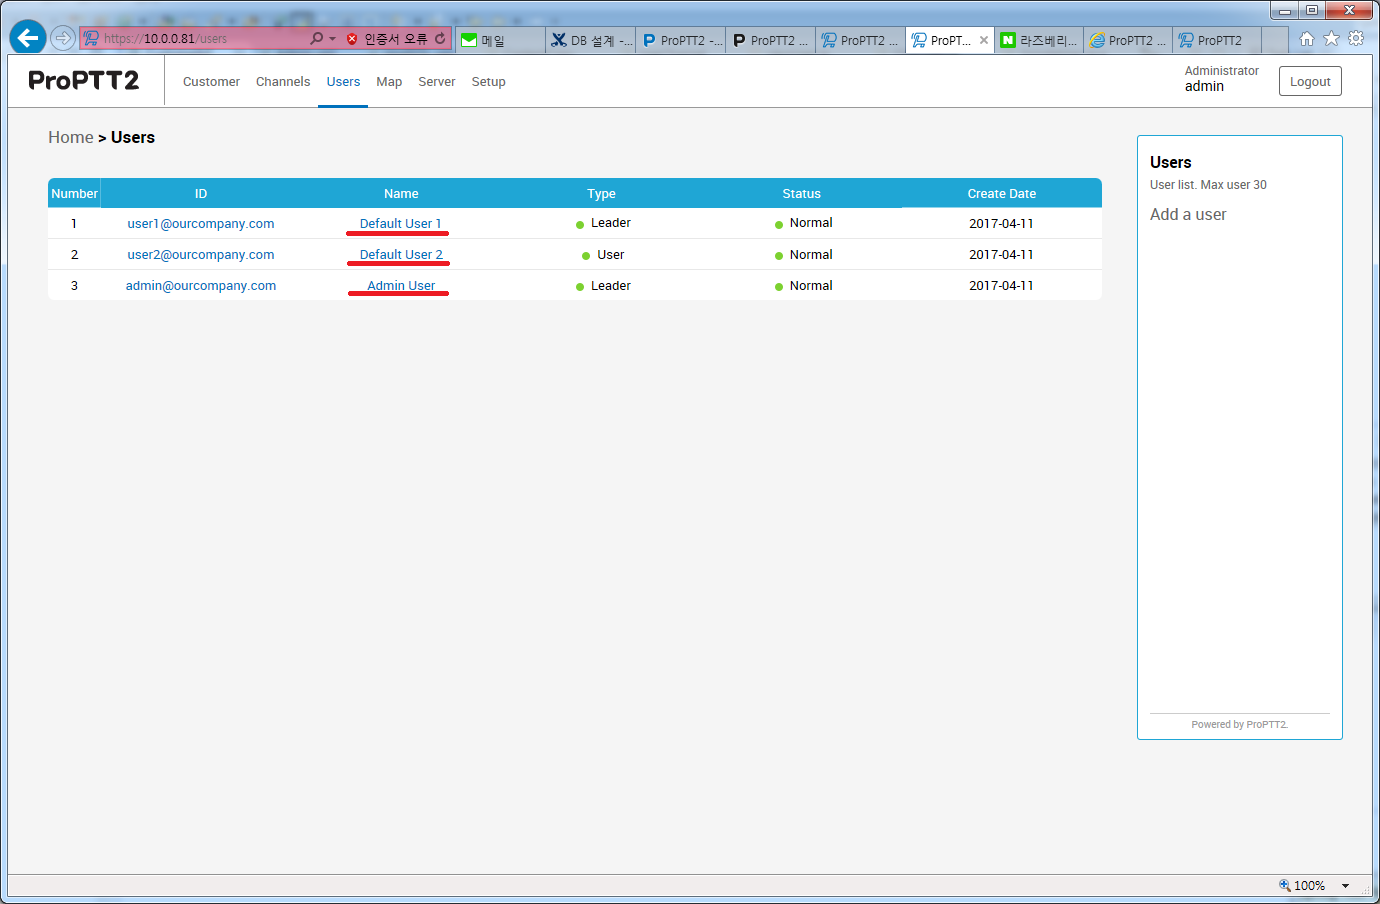
Task: Click the refresh icon in address bar
Action: pyautogui.click(x=440, y=39)
